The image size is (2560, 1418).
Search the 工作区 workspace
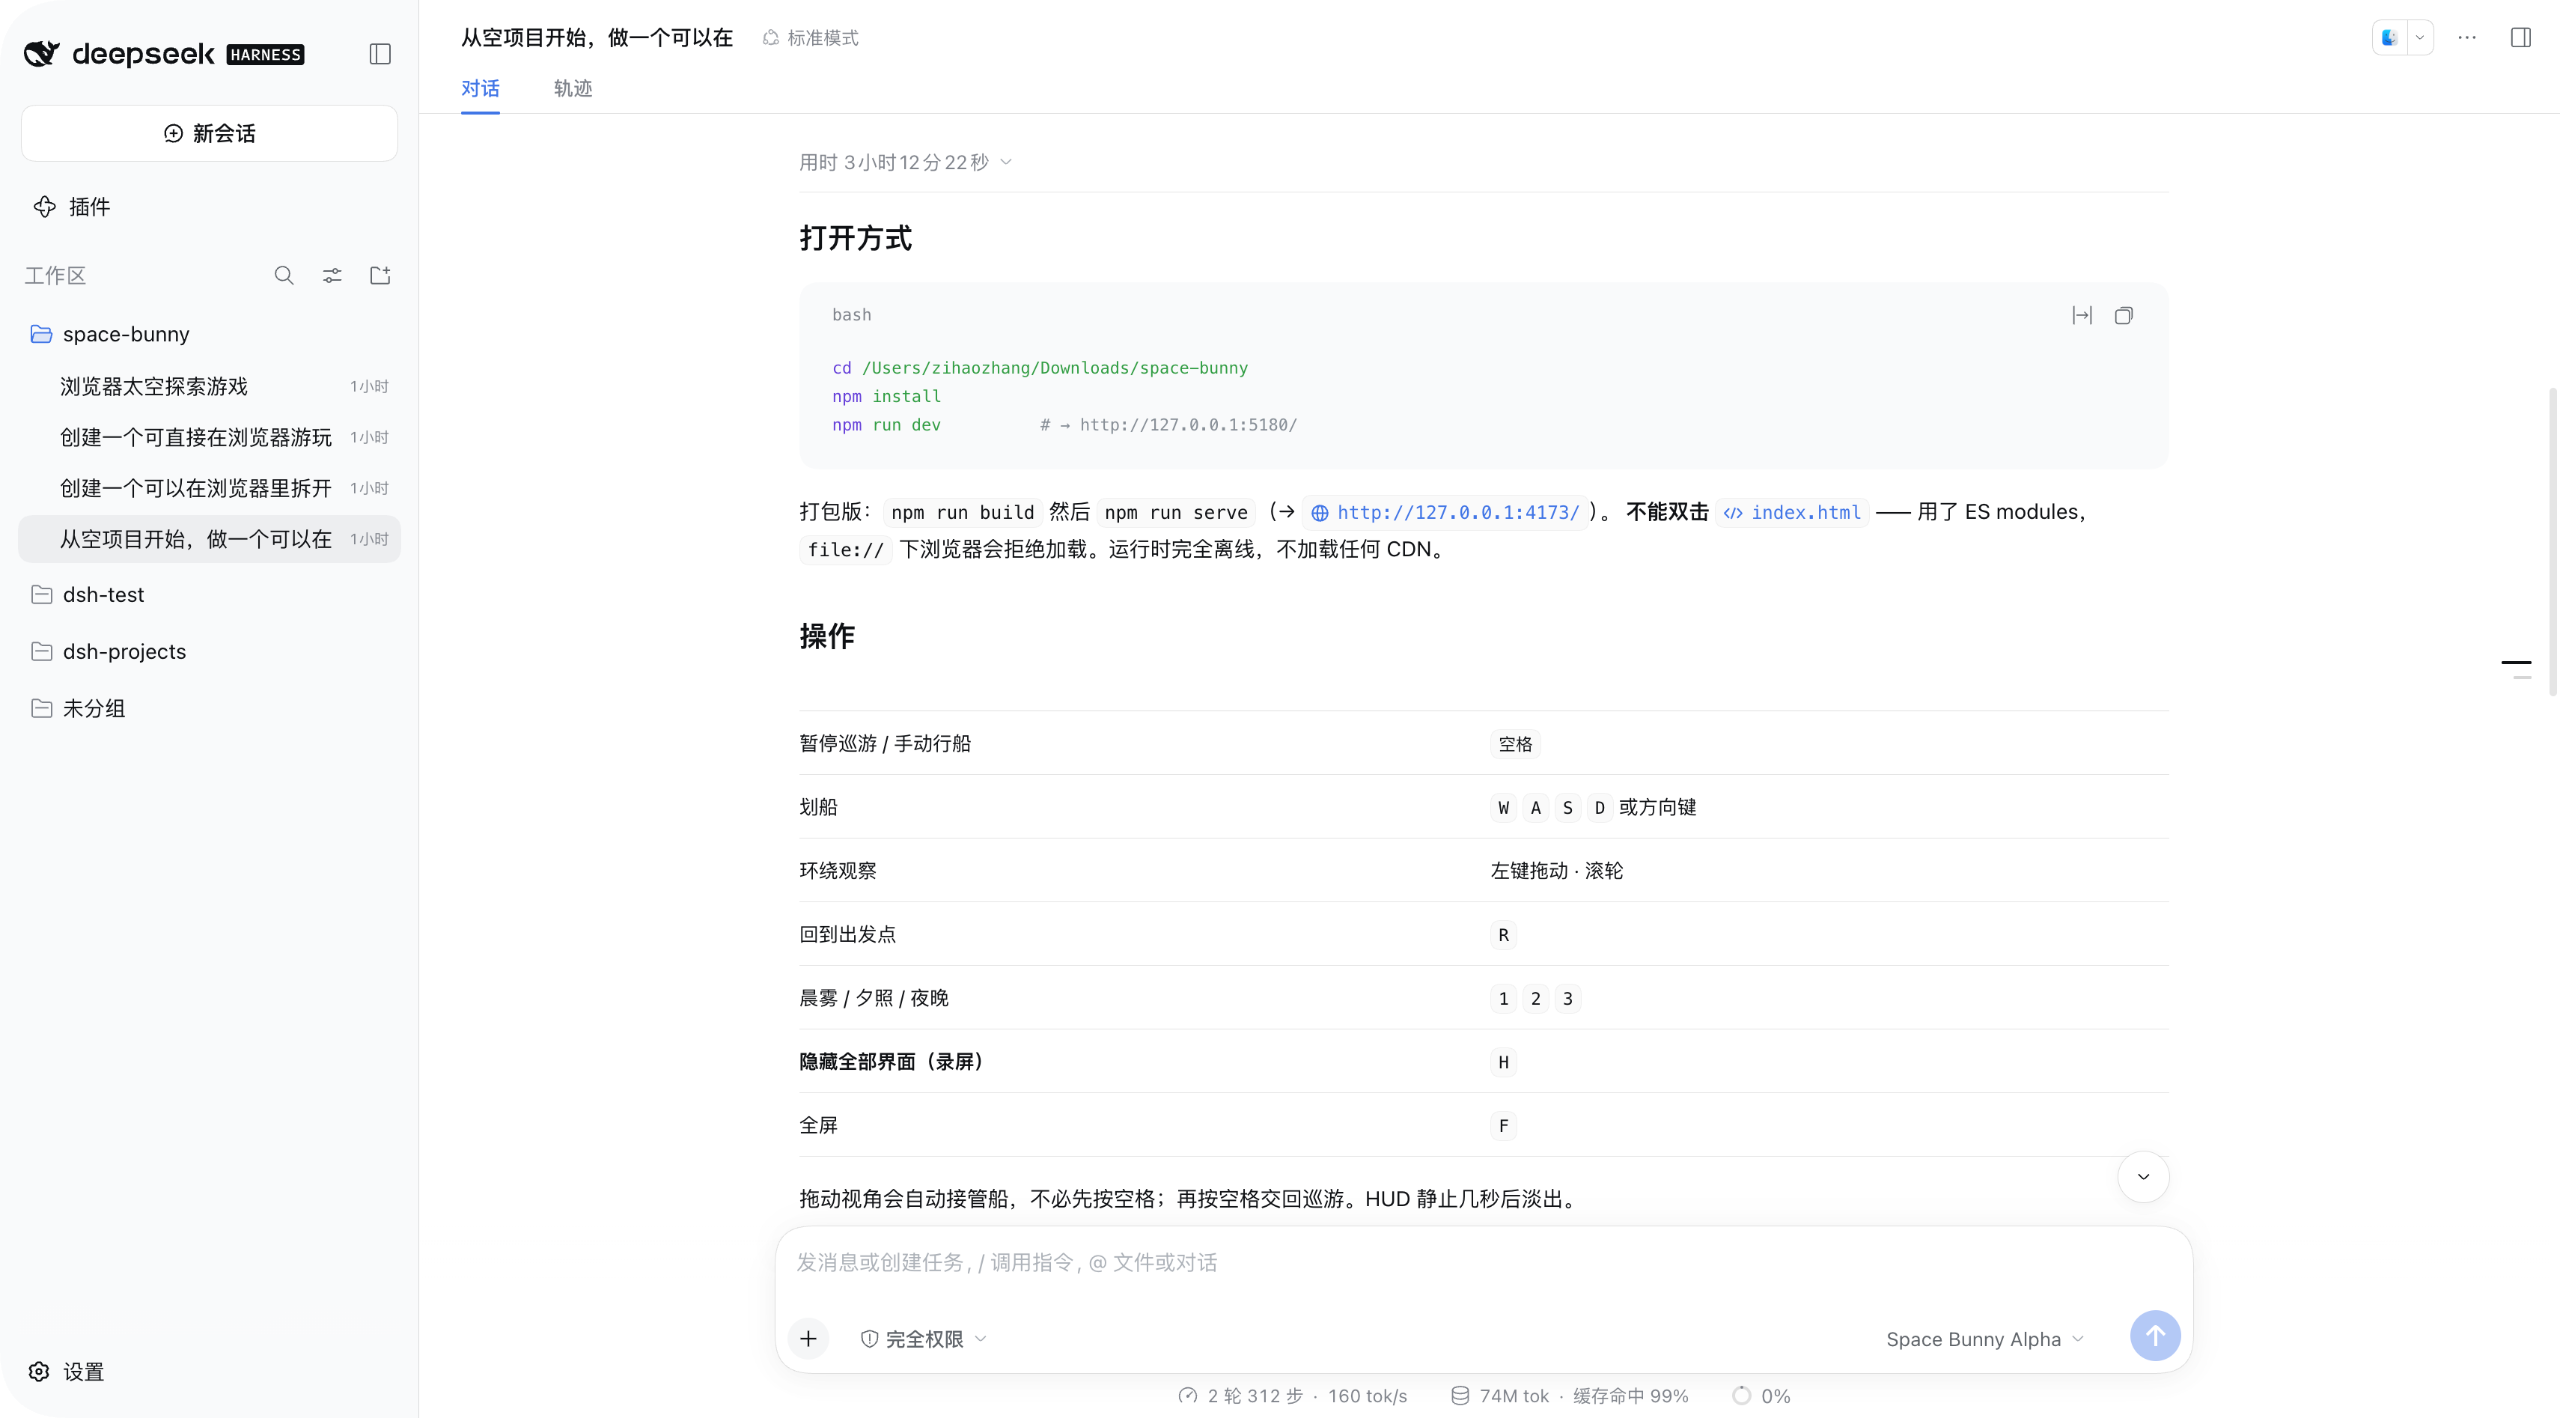tap(284, 275)
